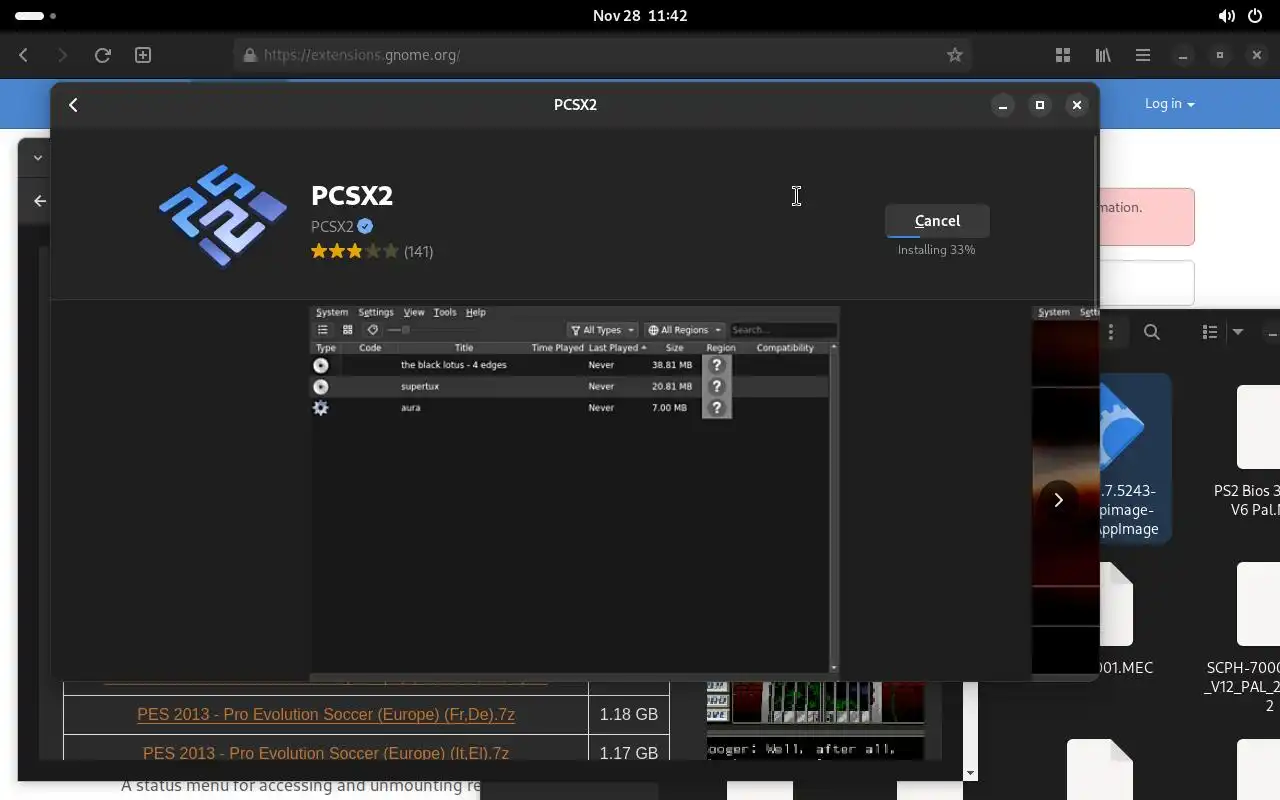Select the AppImage file in Files
Viewport: 1280px width, 800px height.
[1135, 459]
